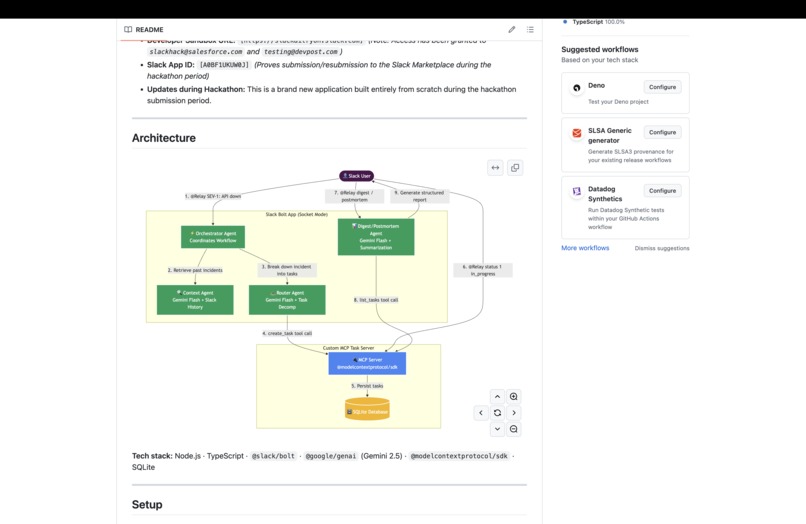806x524 pixels.
Task: Expand diagram with the horizontal arrows icon
Action: pyautogui.click(x=495, y=168)
